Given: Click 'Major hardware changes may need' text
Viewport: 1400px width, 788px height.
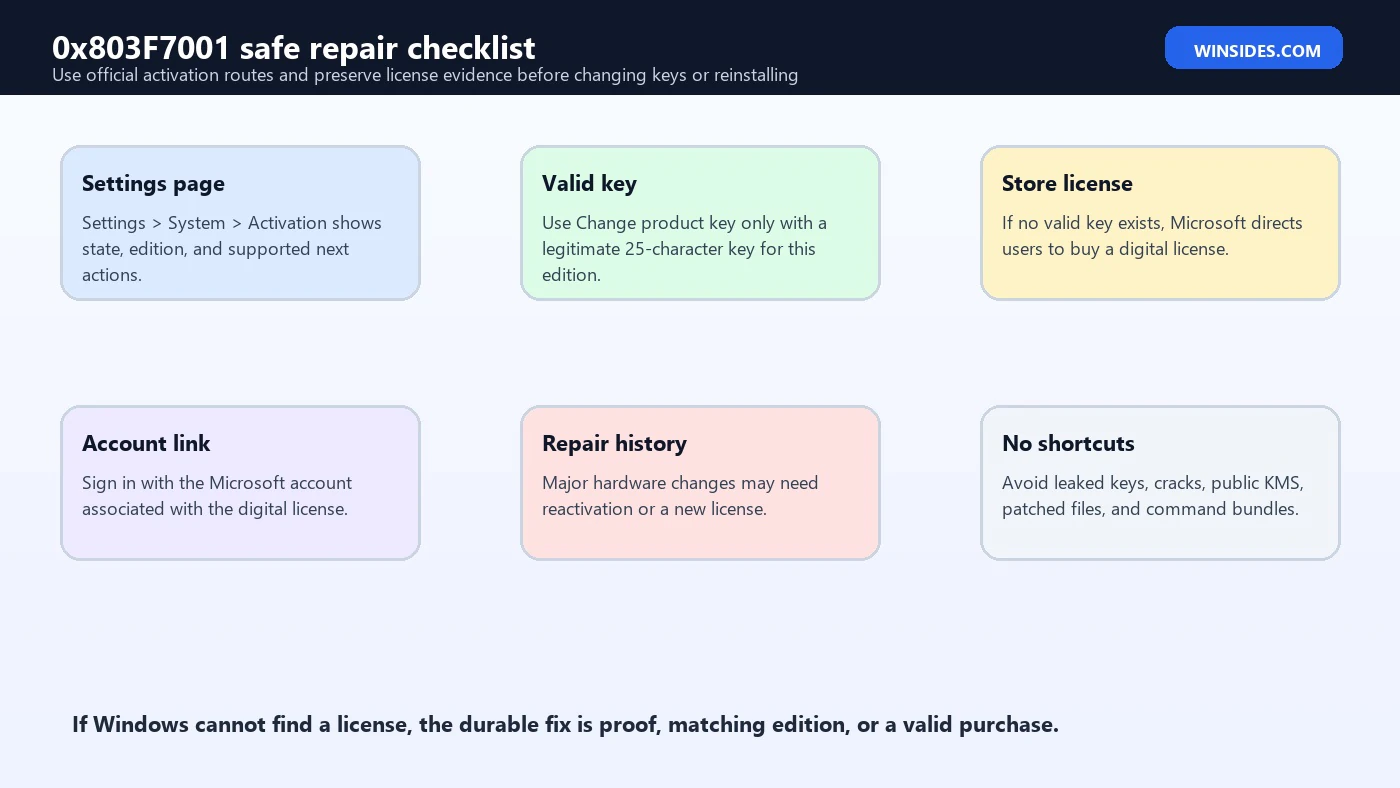Looking at the screenshot, I should click(x=680, y=496).
